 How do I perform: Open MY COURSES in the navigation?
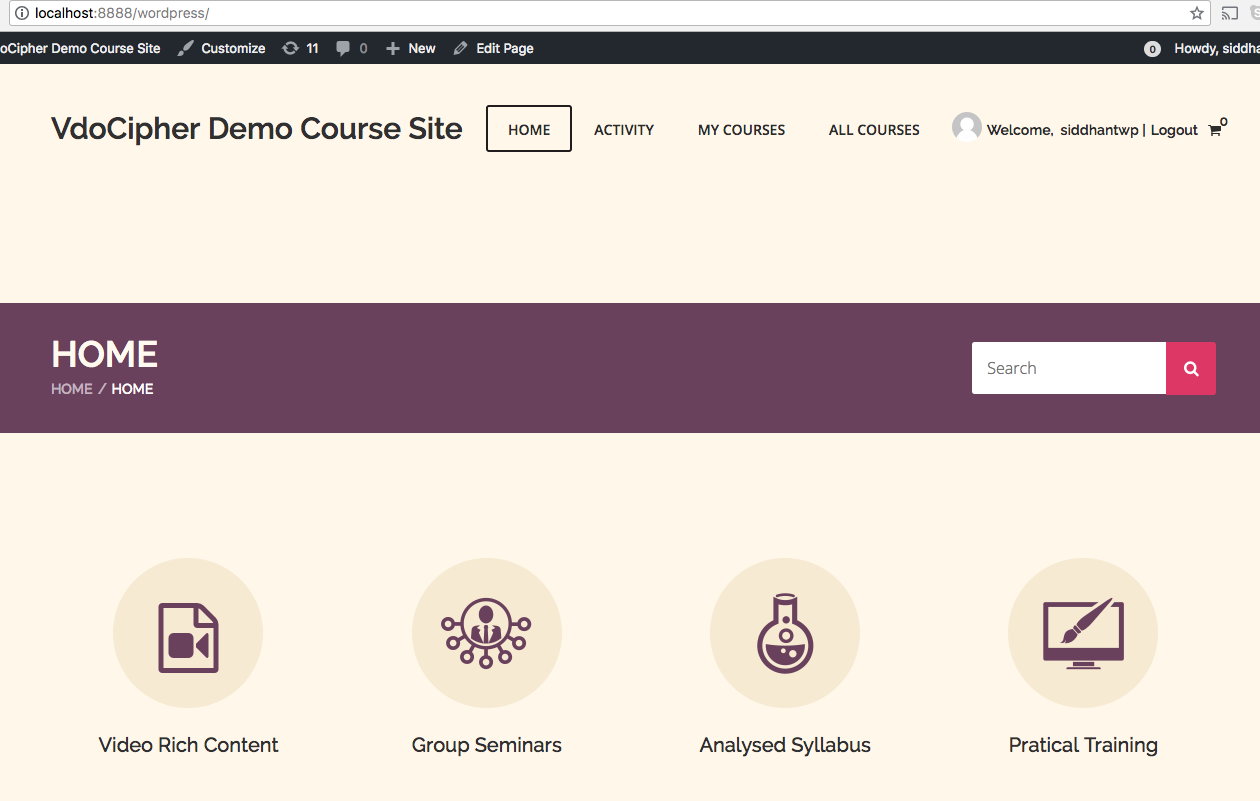pos(741,130)
